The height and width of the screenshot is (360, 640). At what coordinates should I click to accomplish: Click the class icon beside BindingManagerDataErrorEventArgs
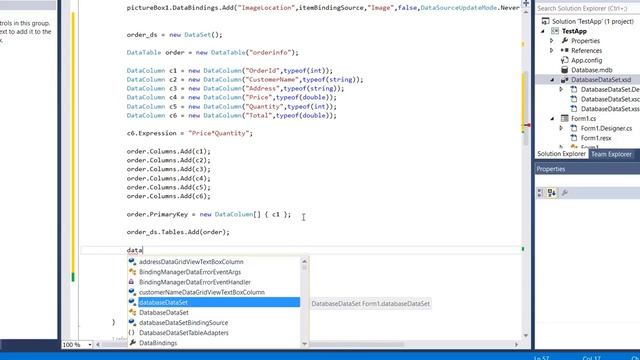(132, 271)
